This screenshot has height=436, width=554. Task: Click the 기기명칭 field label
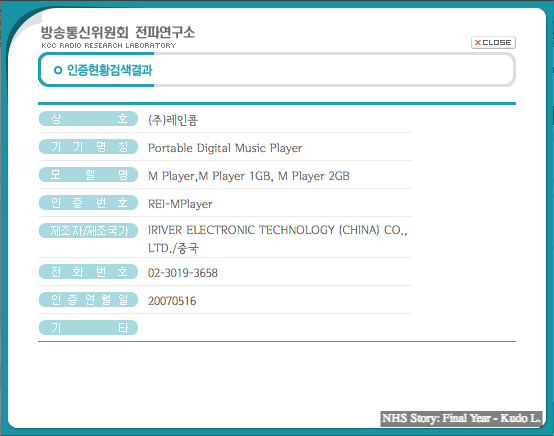pyautogui.click(x=88, y=147)
